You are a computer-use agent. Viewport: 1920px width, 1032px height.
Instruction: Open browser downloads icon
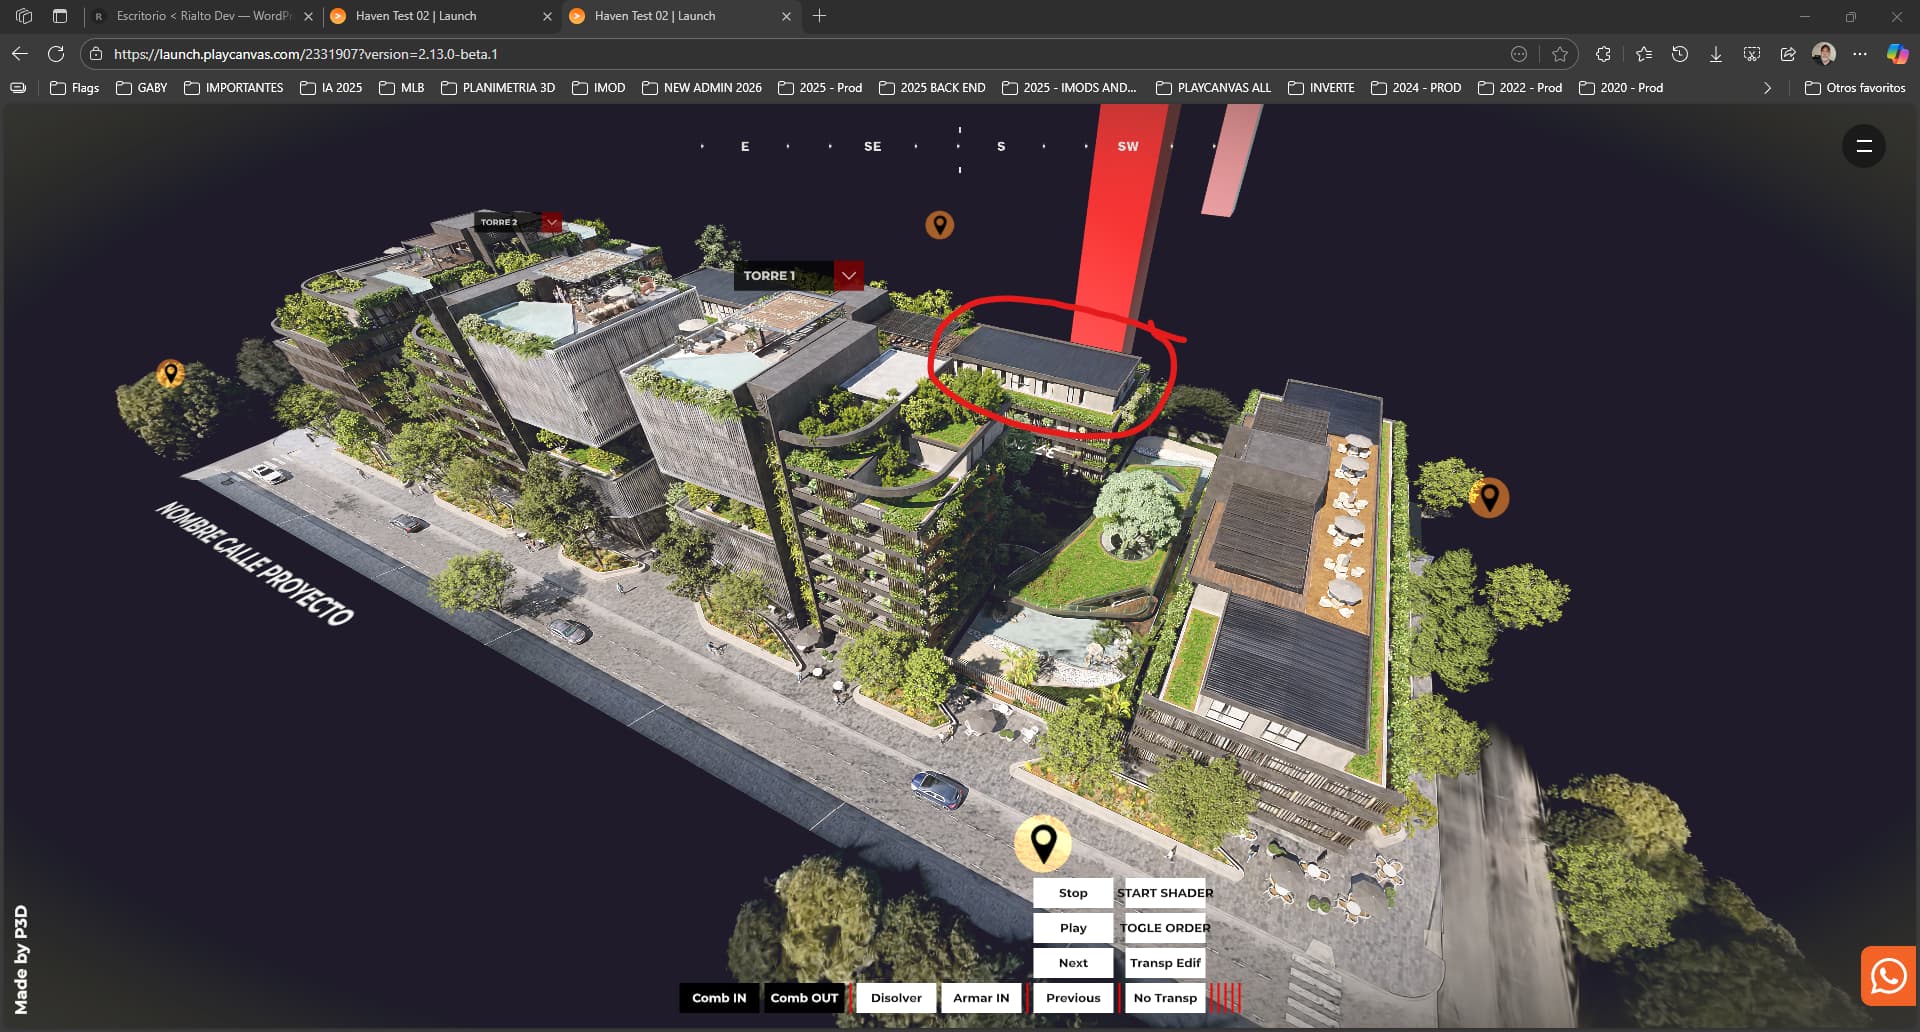(x=1715, y=54)
